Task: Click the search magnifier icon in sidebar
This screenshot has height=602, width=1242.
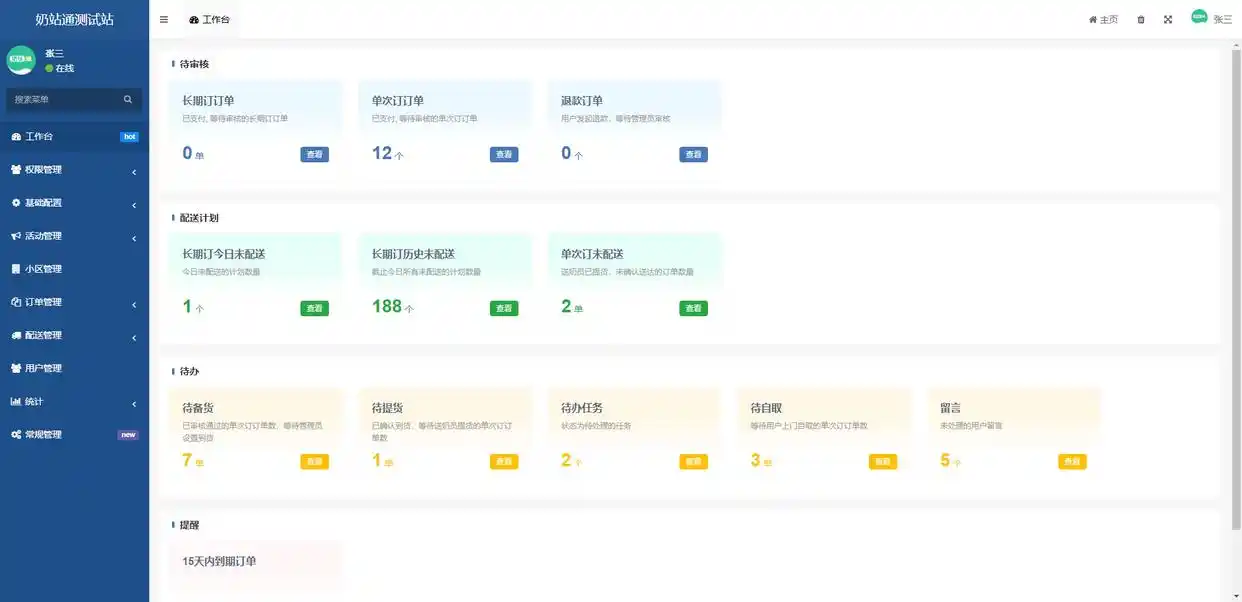Action: point(128,100)
